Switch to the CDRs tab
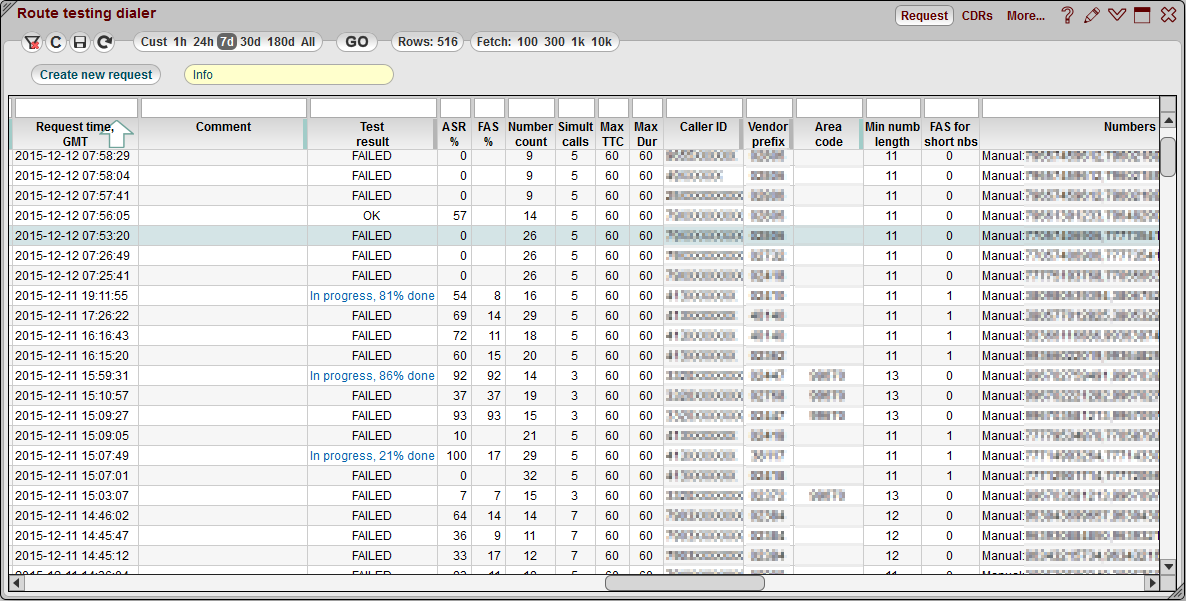1186x601 pixels. tap(977, 15)
